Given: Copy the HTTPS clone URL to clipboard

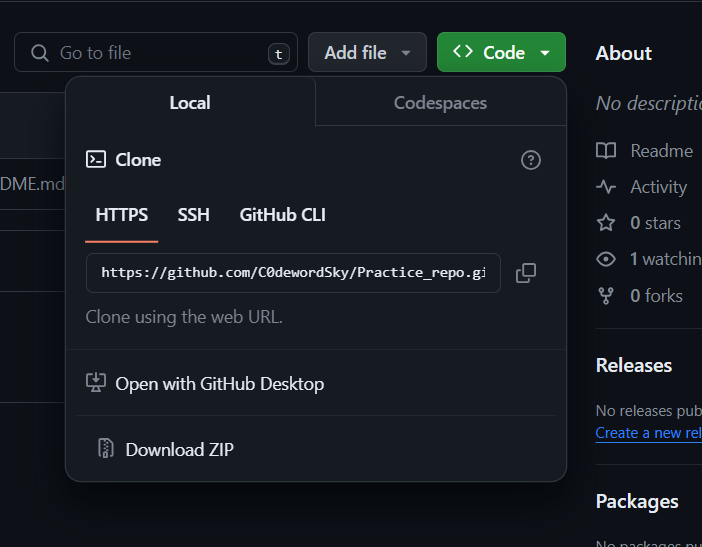Looking at the screenshot, I should click(x=526, y=273).
